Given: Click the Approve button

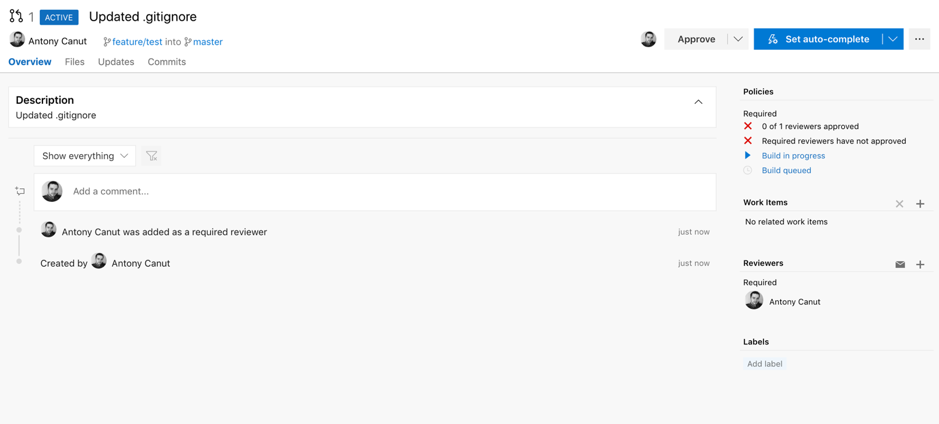Looking at the screenshot, I should [696, 39].
